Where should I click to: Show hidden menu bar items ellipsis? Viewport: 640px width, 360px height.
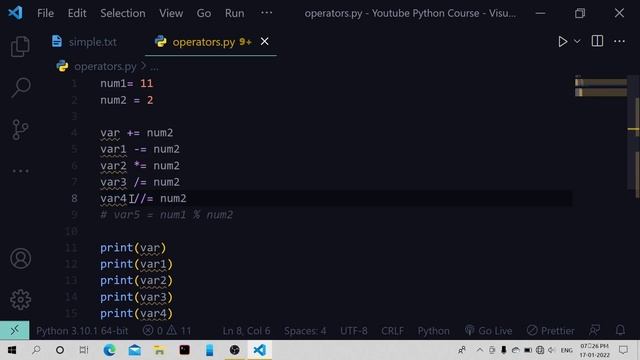[267, 13]
